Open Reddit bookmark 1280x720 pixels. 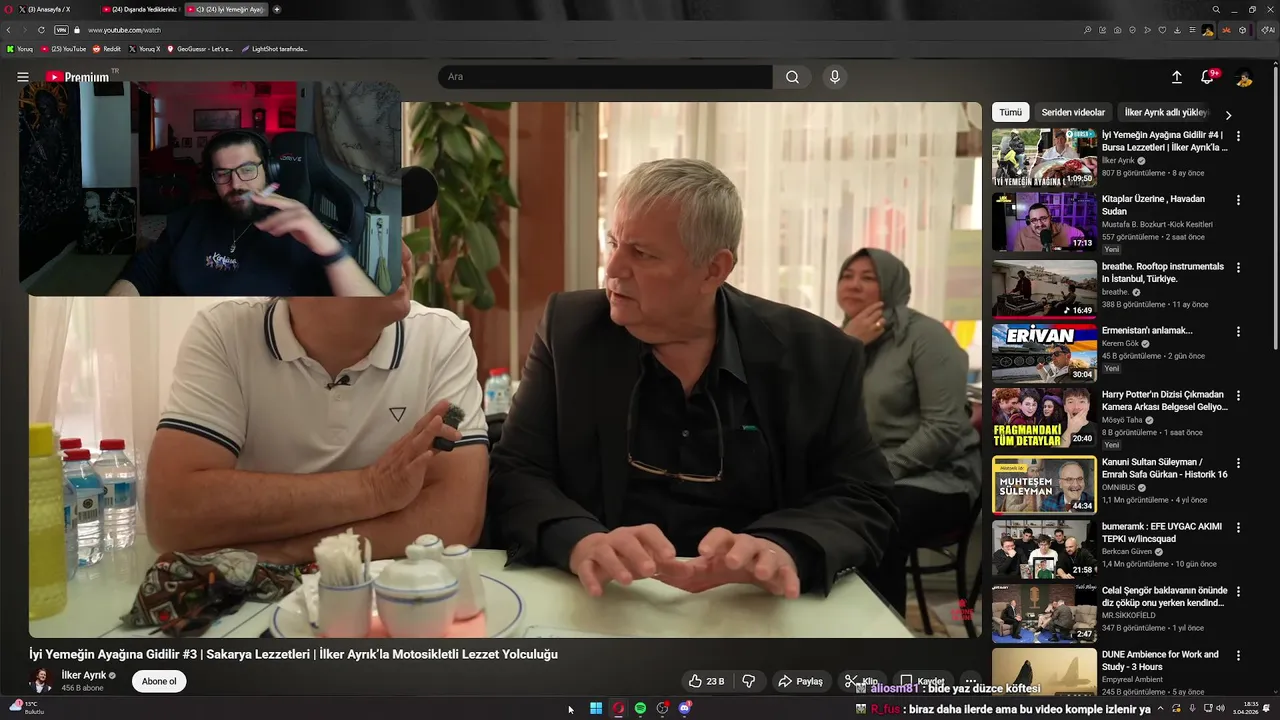tap(107, 48)
